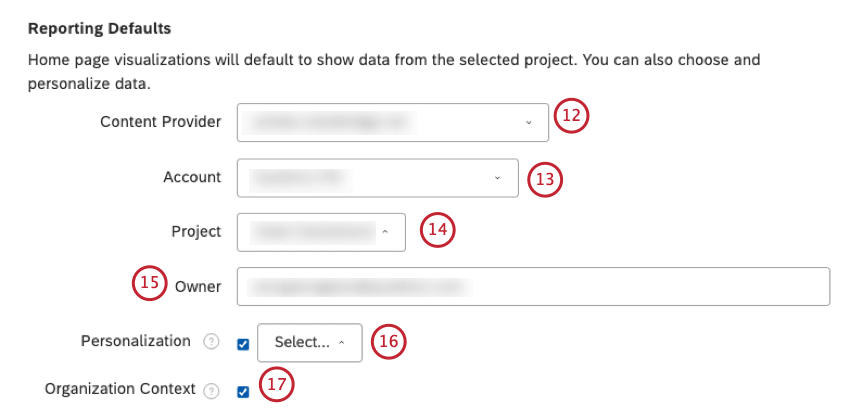Click the "Content Provider" field label

pos(161,122)
